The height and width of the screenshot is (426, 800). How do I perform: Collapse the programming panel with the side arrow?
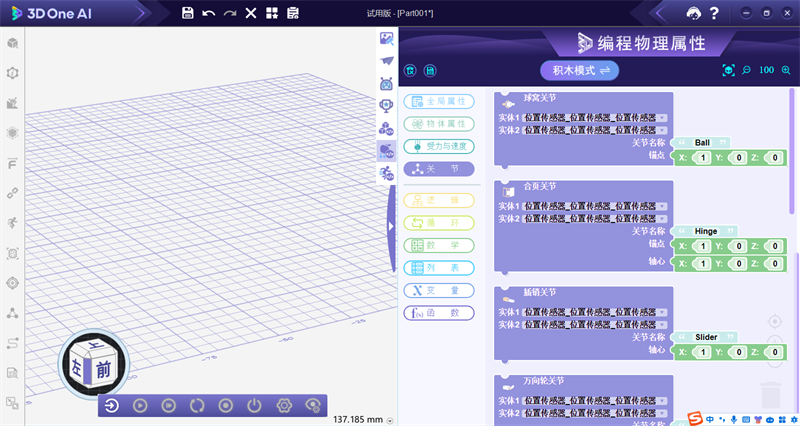391,227
